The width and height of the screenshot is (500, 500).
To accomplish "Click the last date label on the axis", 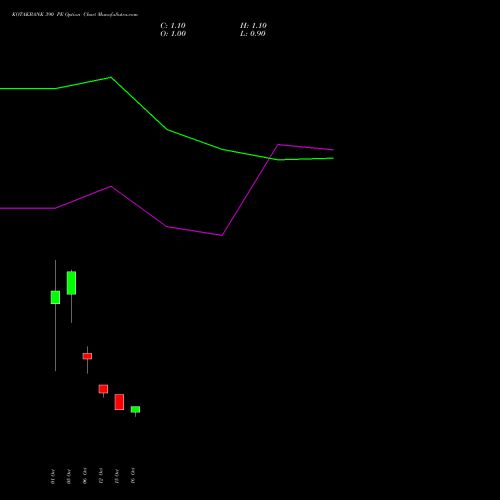I will pyautogui.click(x=133, y=476).
